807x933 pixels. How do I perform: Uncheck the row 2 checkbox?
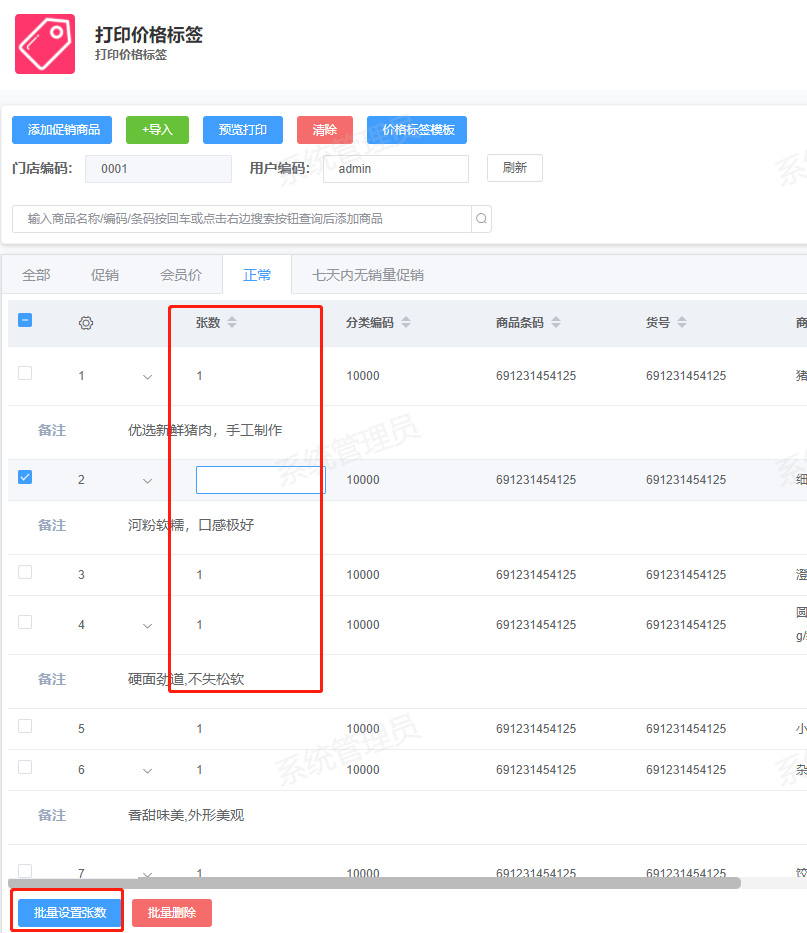click(25, 477)
